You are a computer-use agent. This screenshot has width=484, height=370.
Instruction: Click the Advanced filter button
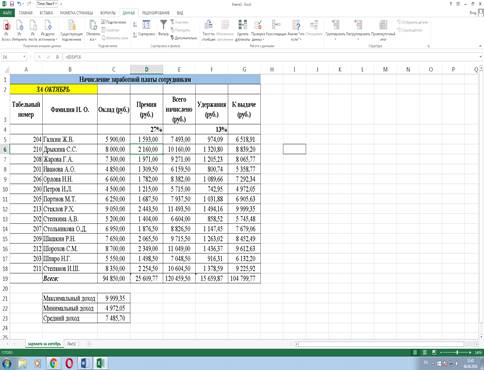184,38
